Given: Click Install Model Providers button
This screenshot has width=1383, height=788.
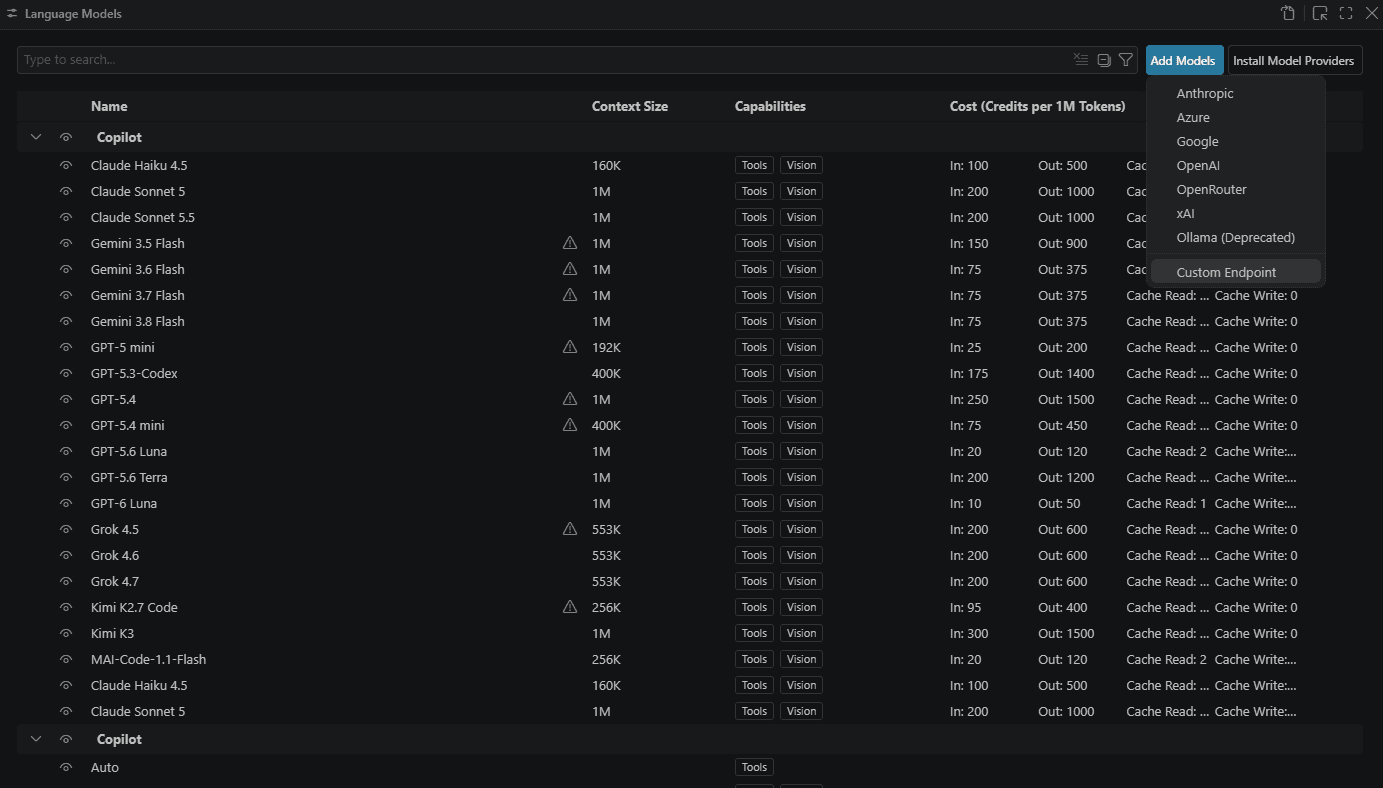Looking at the screenshot, I should point(1294,60).
